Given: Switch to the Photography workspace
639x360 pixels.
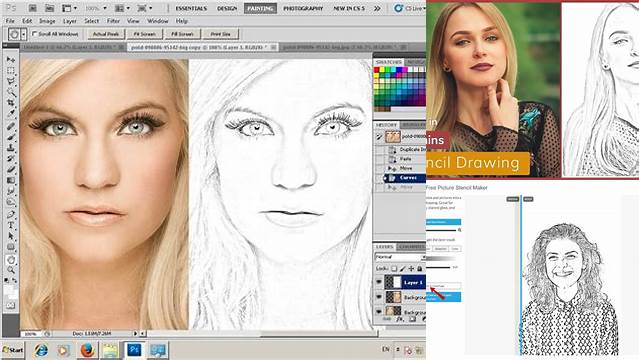Looking at the screenshot, I should (303, 8).
